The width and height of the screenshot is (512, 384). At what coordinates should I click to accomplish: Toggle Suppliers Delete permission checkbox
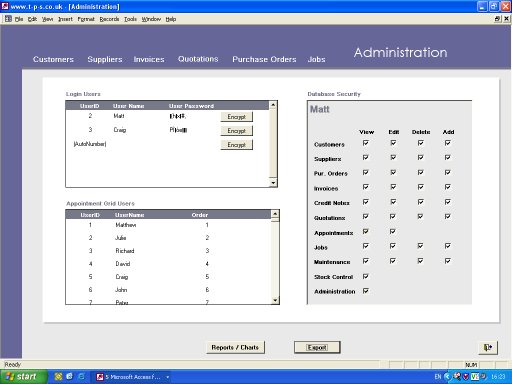tap(421, 157)
